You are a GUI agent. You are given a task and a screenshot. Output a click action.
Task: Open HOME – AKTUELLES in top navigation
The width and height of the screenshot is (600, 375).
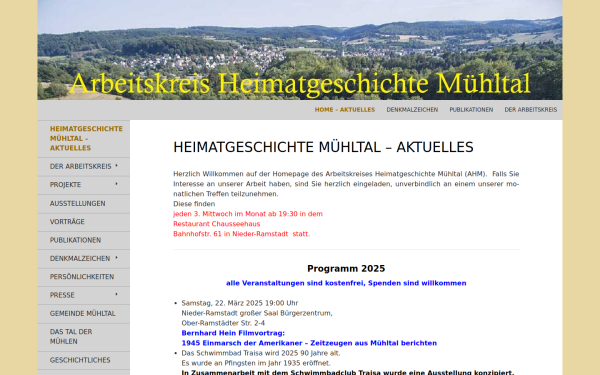click(345, 110)
